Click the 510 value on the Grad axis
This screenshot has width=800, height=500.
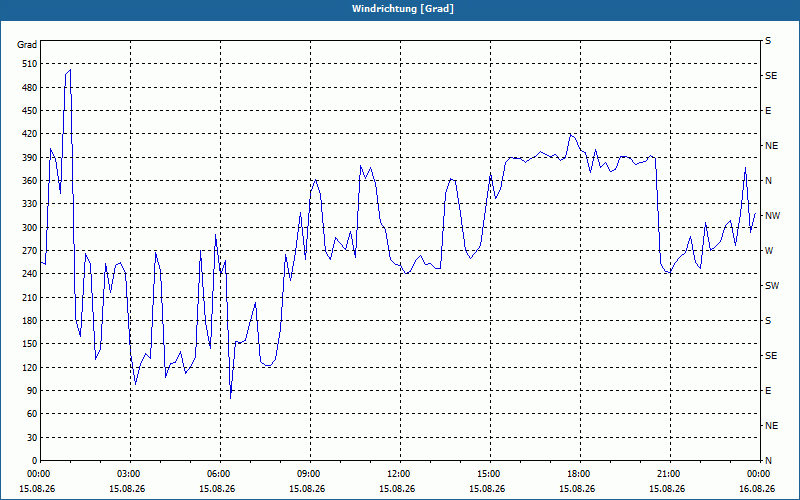pyautogui.click(x=30, y=64)
